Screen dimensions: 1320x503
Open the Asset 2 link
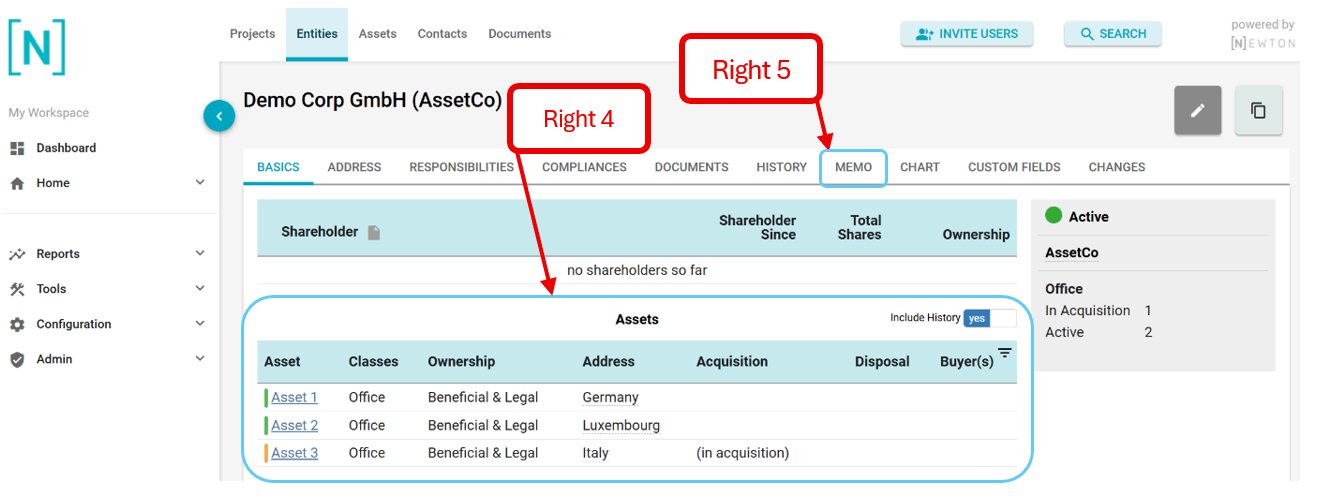295,425
